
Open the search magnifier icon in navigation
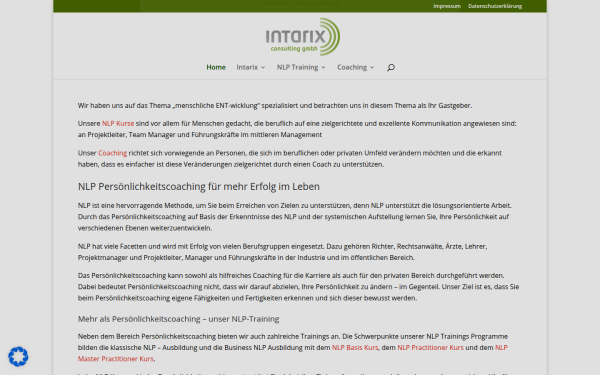pyautogui.click(x=390, y=67)
